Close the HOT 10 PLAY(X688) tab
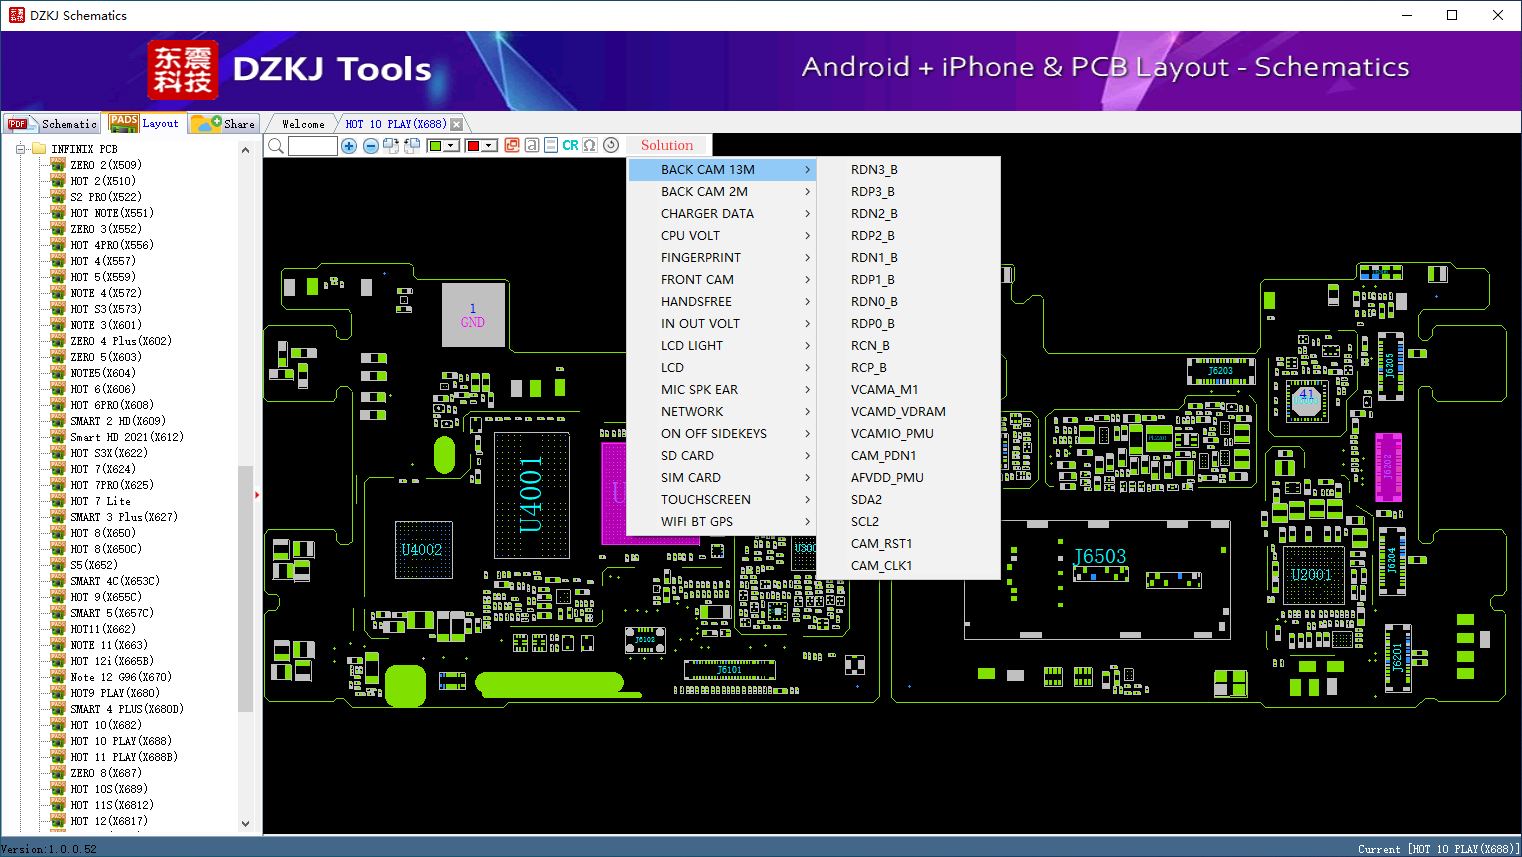This screenshot has width=1522, height=857. (457, 124)
